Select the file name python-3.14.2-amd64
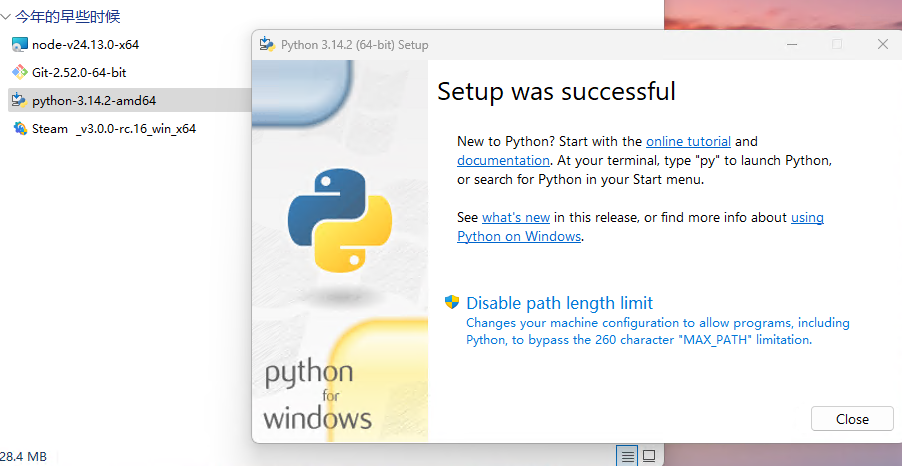902x466 pixels. [x=94, y=101]
